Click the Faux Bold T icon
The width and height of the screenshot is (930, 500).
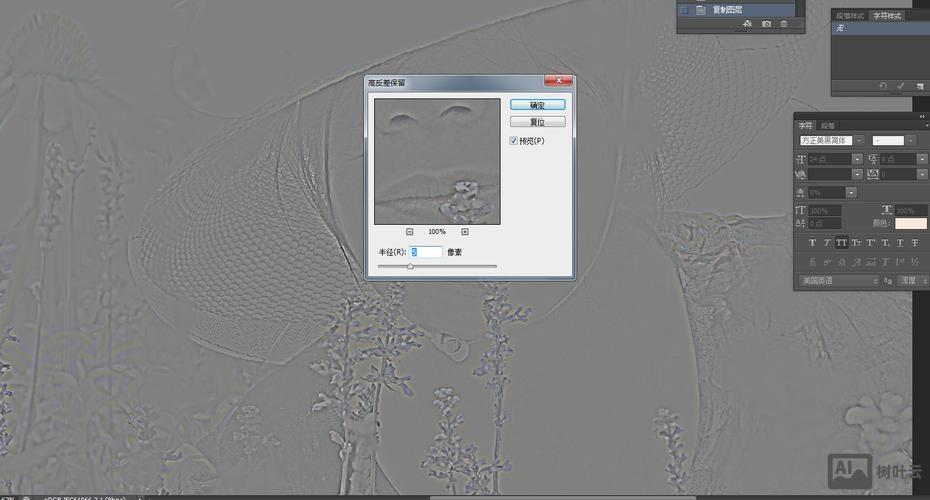[x=812, y=243]
